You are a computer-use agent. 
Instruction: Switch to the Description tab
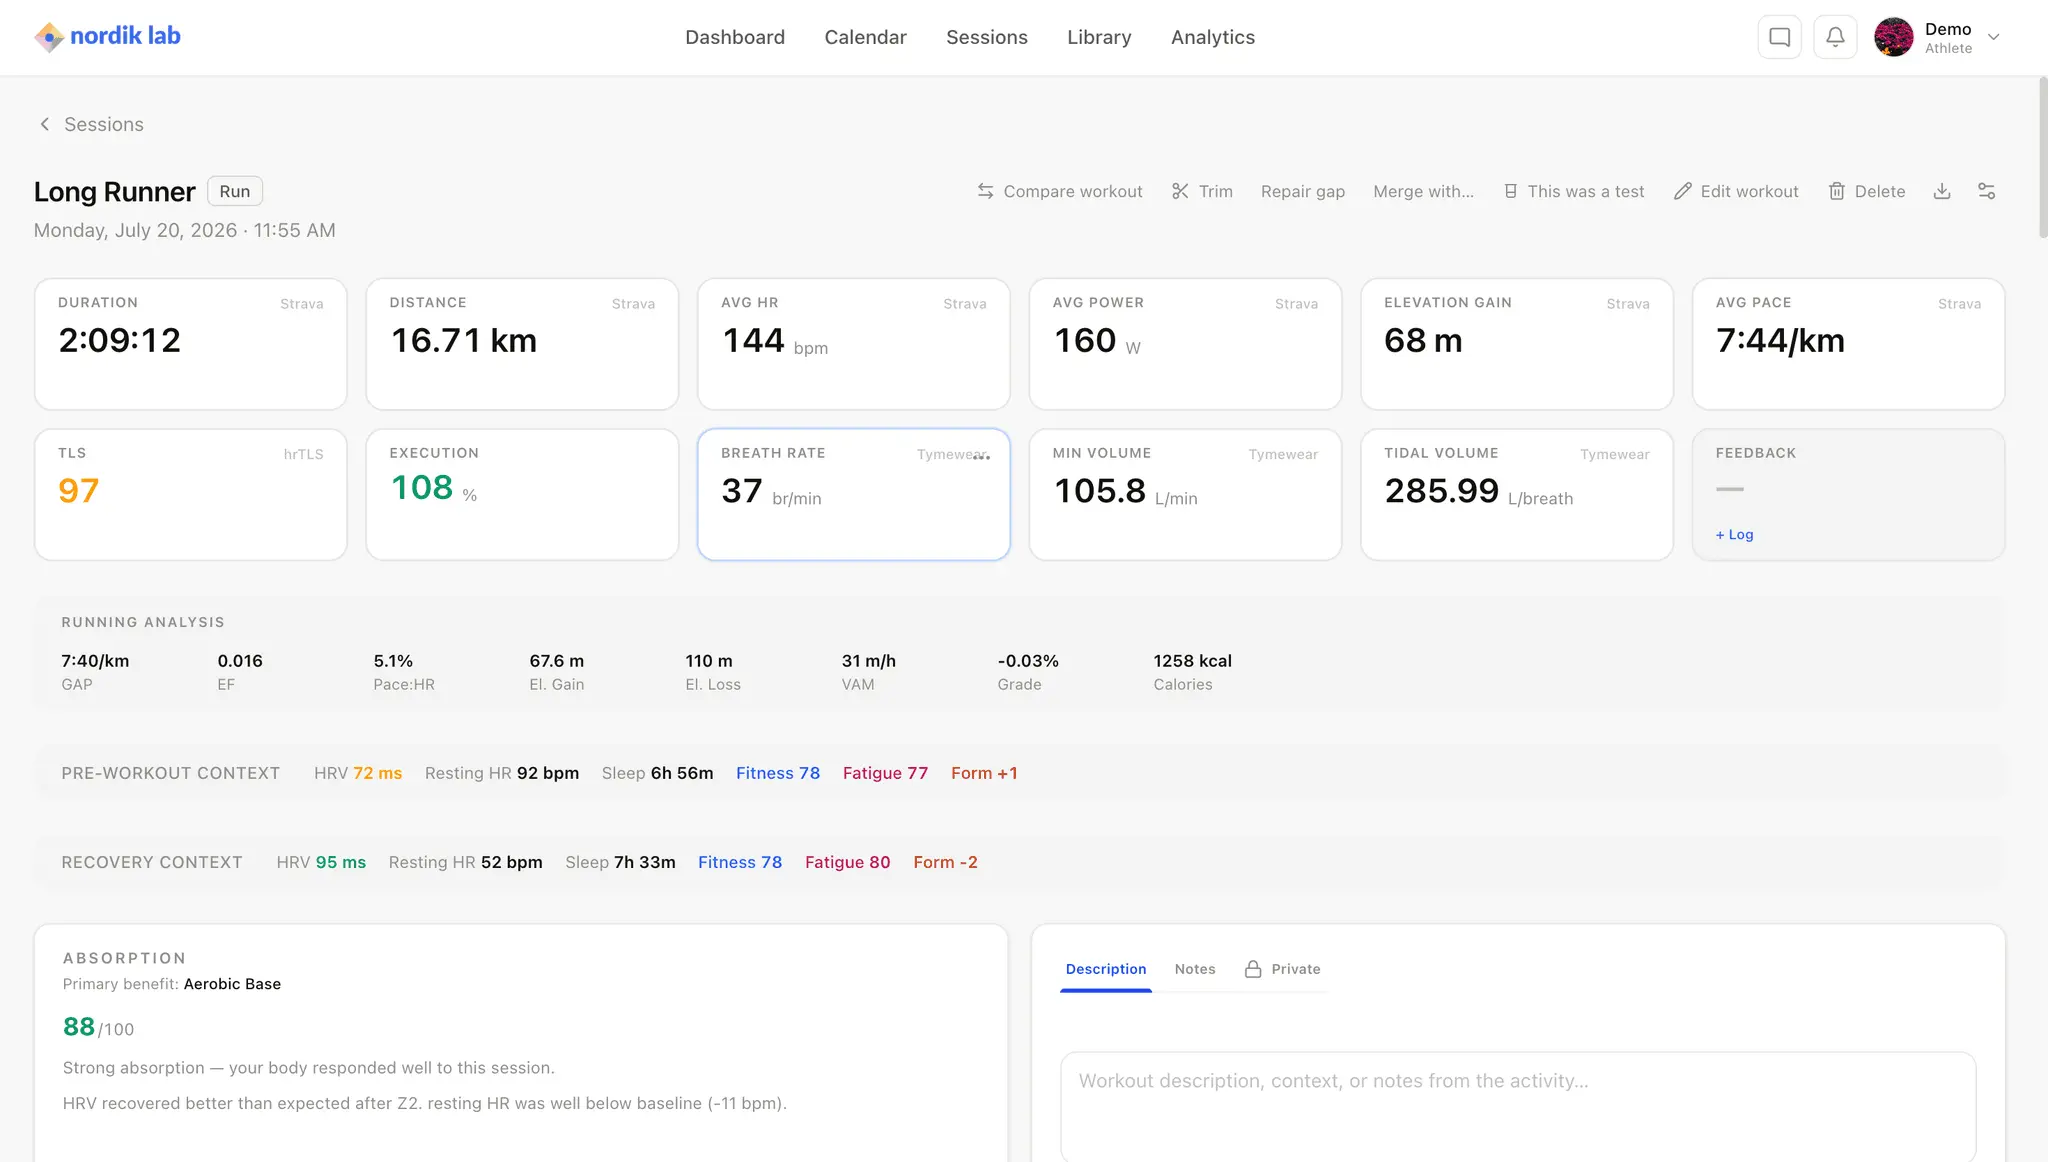click(1106, 969)
